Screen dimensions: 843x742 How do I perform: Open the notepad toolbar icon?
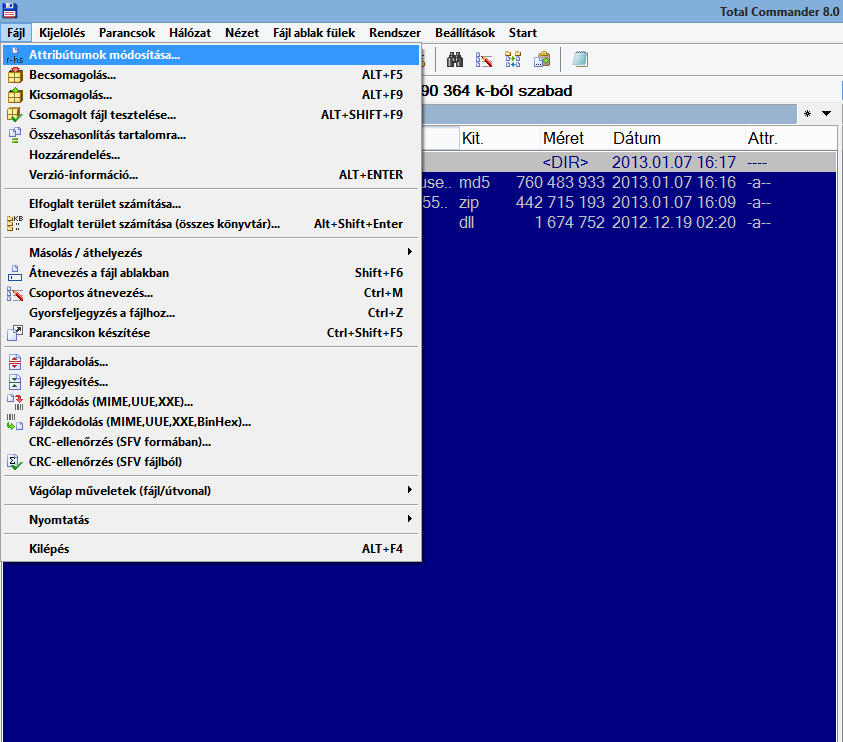click(580, 59)
